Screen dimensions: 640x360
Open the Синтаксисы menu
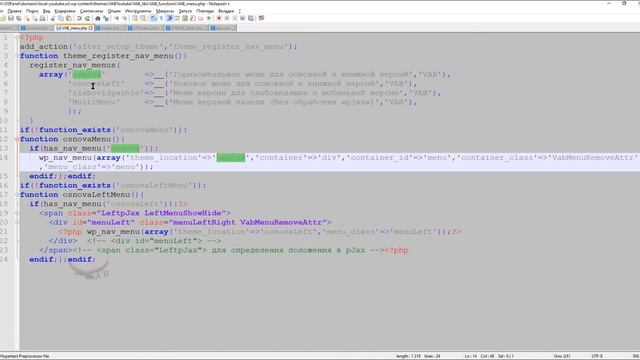pyautogui.click(x=91, y=11)
